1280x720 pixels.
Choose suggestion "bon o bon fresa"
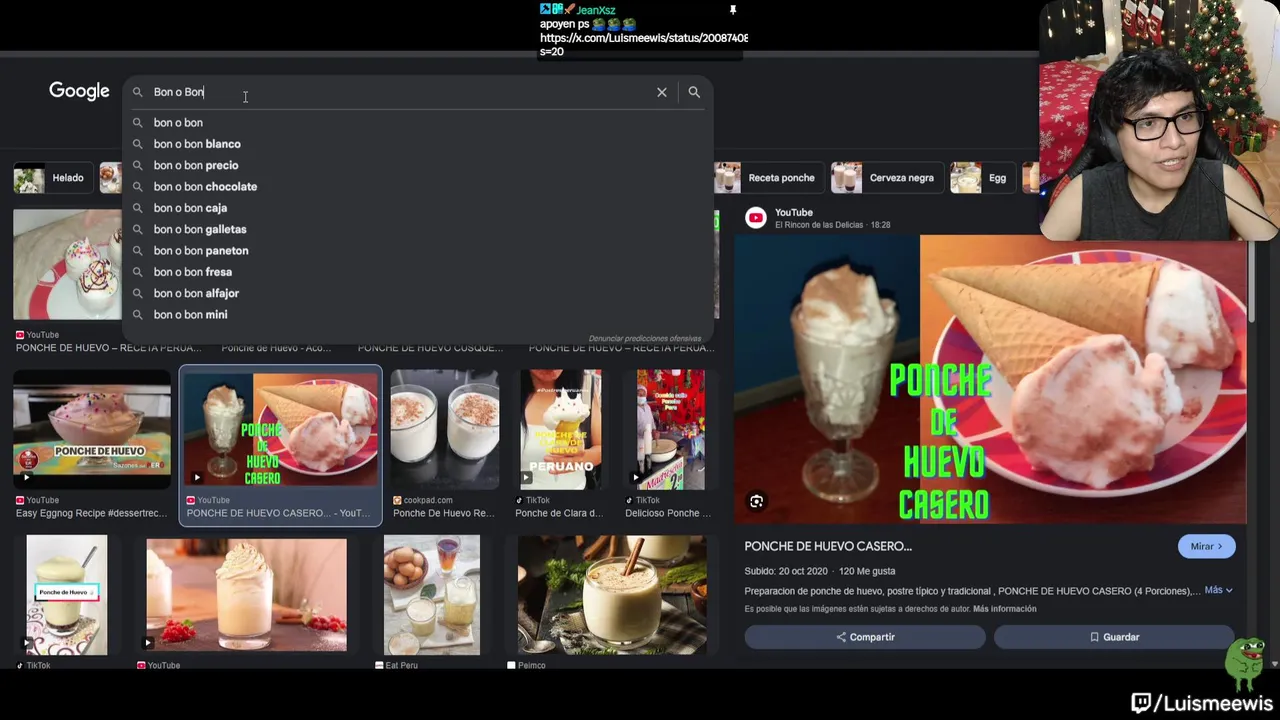click(x=193, y=272)
